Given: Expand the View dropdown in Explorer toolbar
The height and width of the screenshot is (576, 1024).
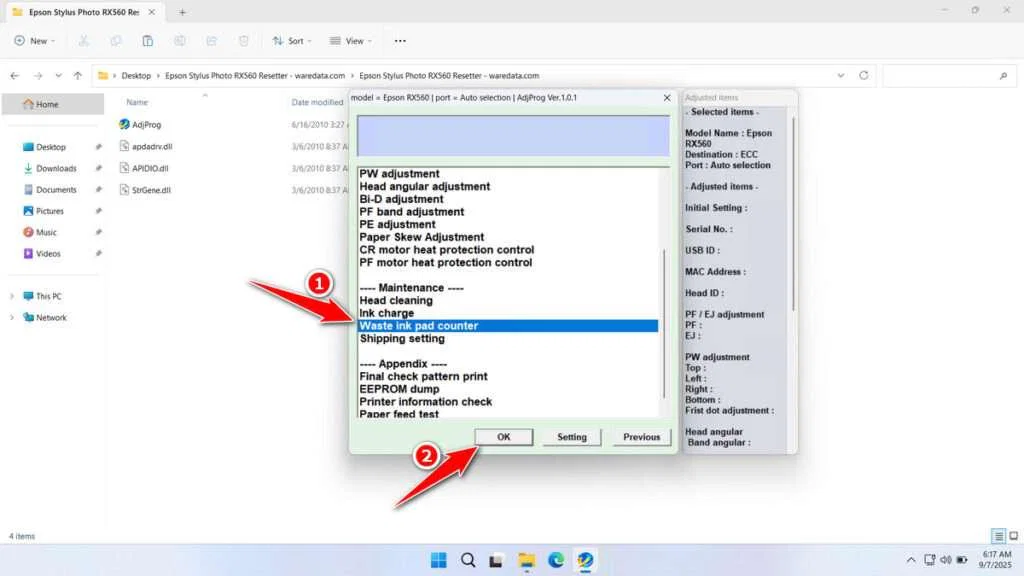Looking at the screenshot, I should click(351, 41).
